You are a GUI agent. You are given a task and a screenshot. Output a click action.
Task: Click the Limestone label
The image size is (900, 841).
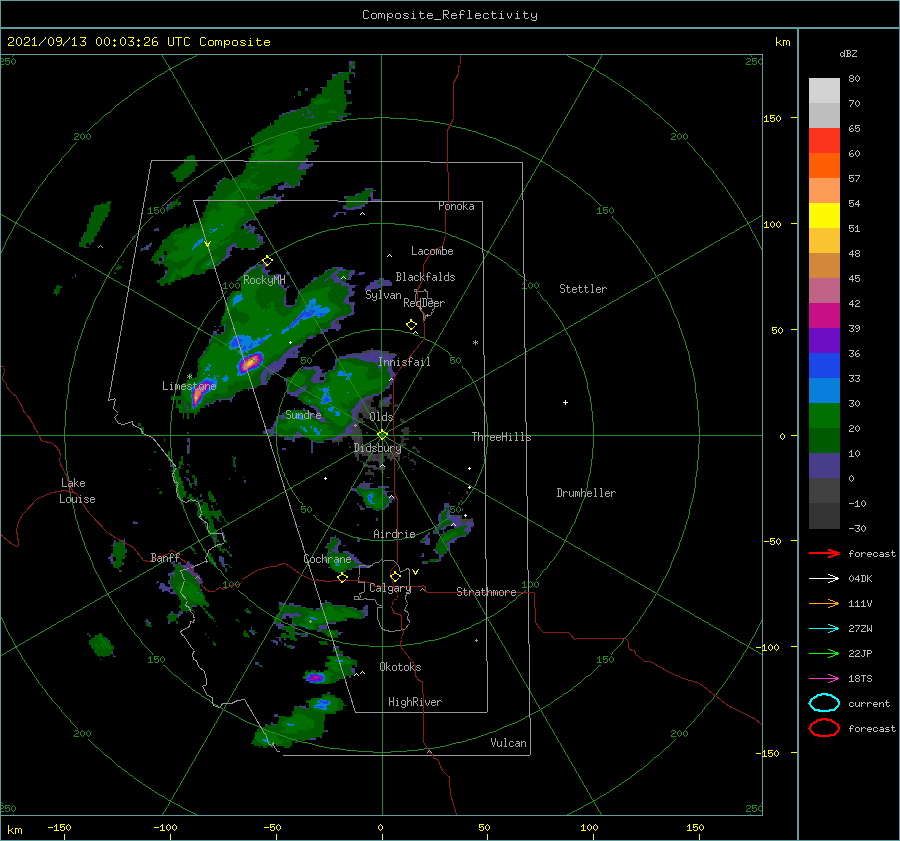pyautogui.click(x=189, y=386)
